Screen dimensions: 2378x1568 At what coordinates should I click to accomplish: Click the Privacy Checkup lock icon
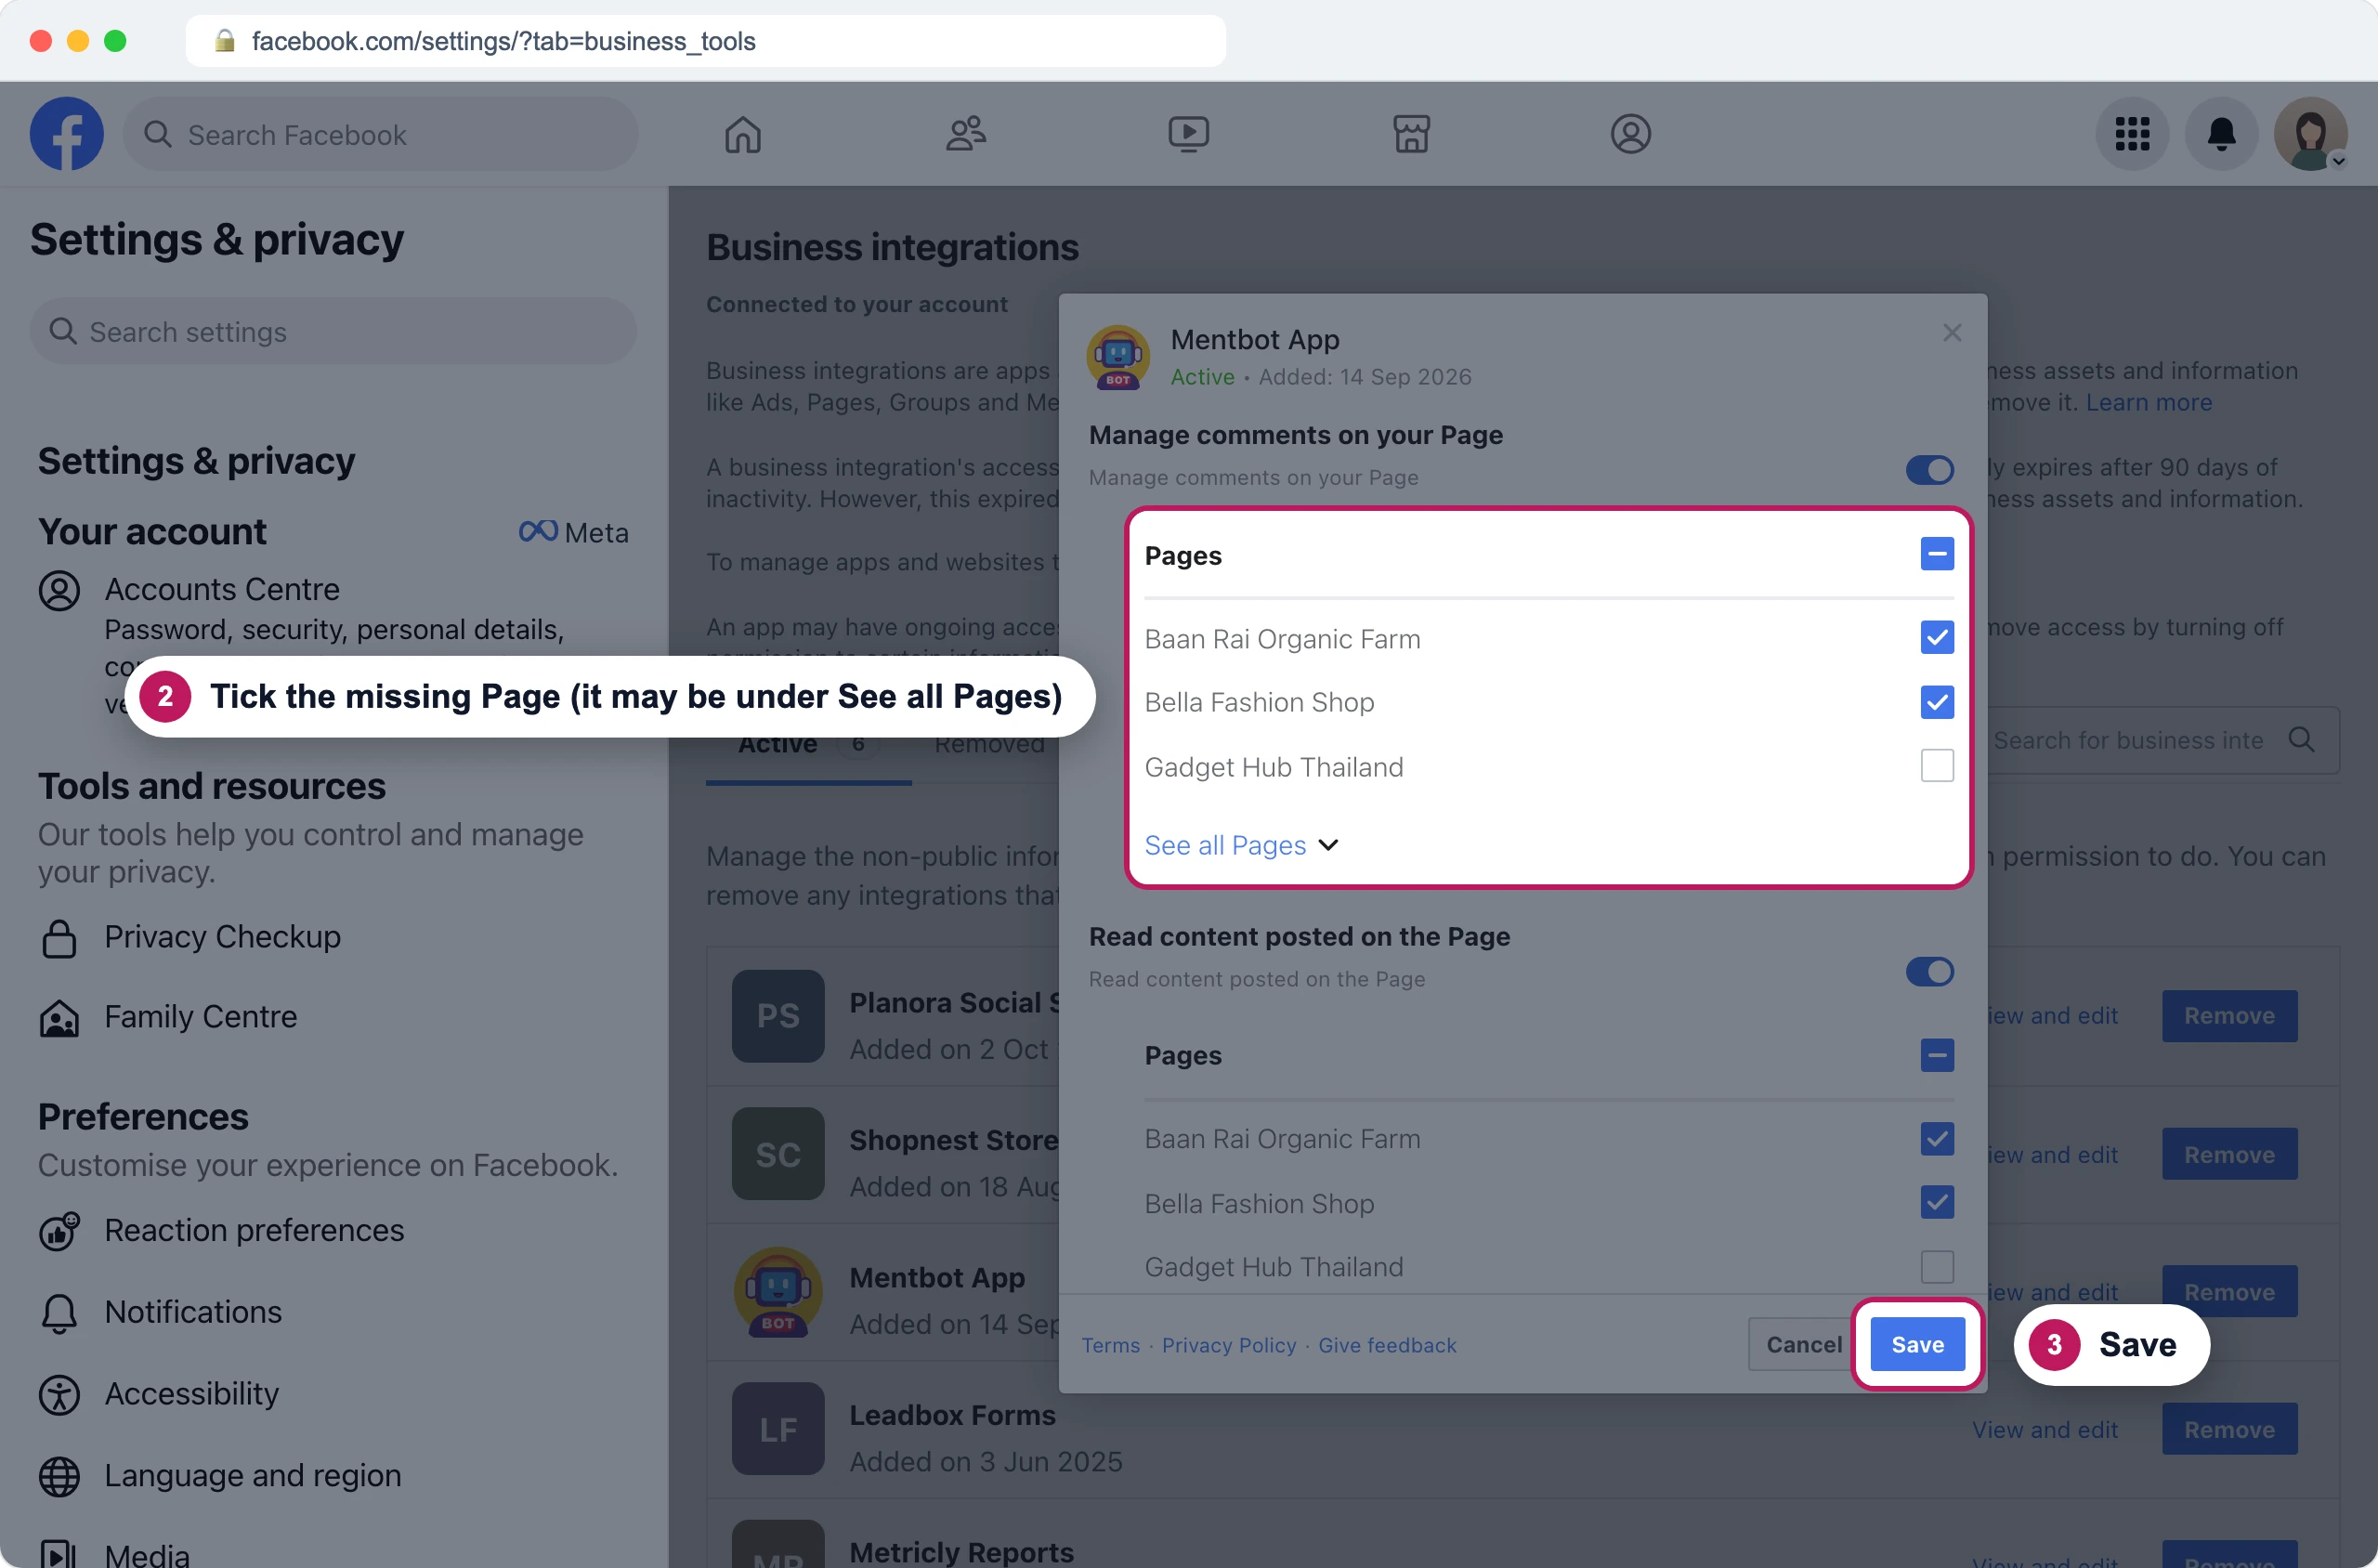click(x=59, y=938)
